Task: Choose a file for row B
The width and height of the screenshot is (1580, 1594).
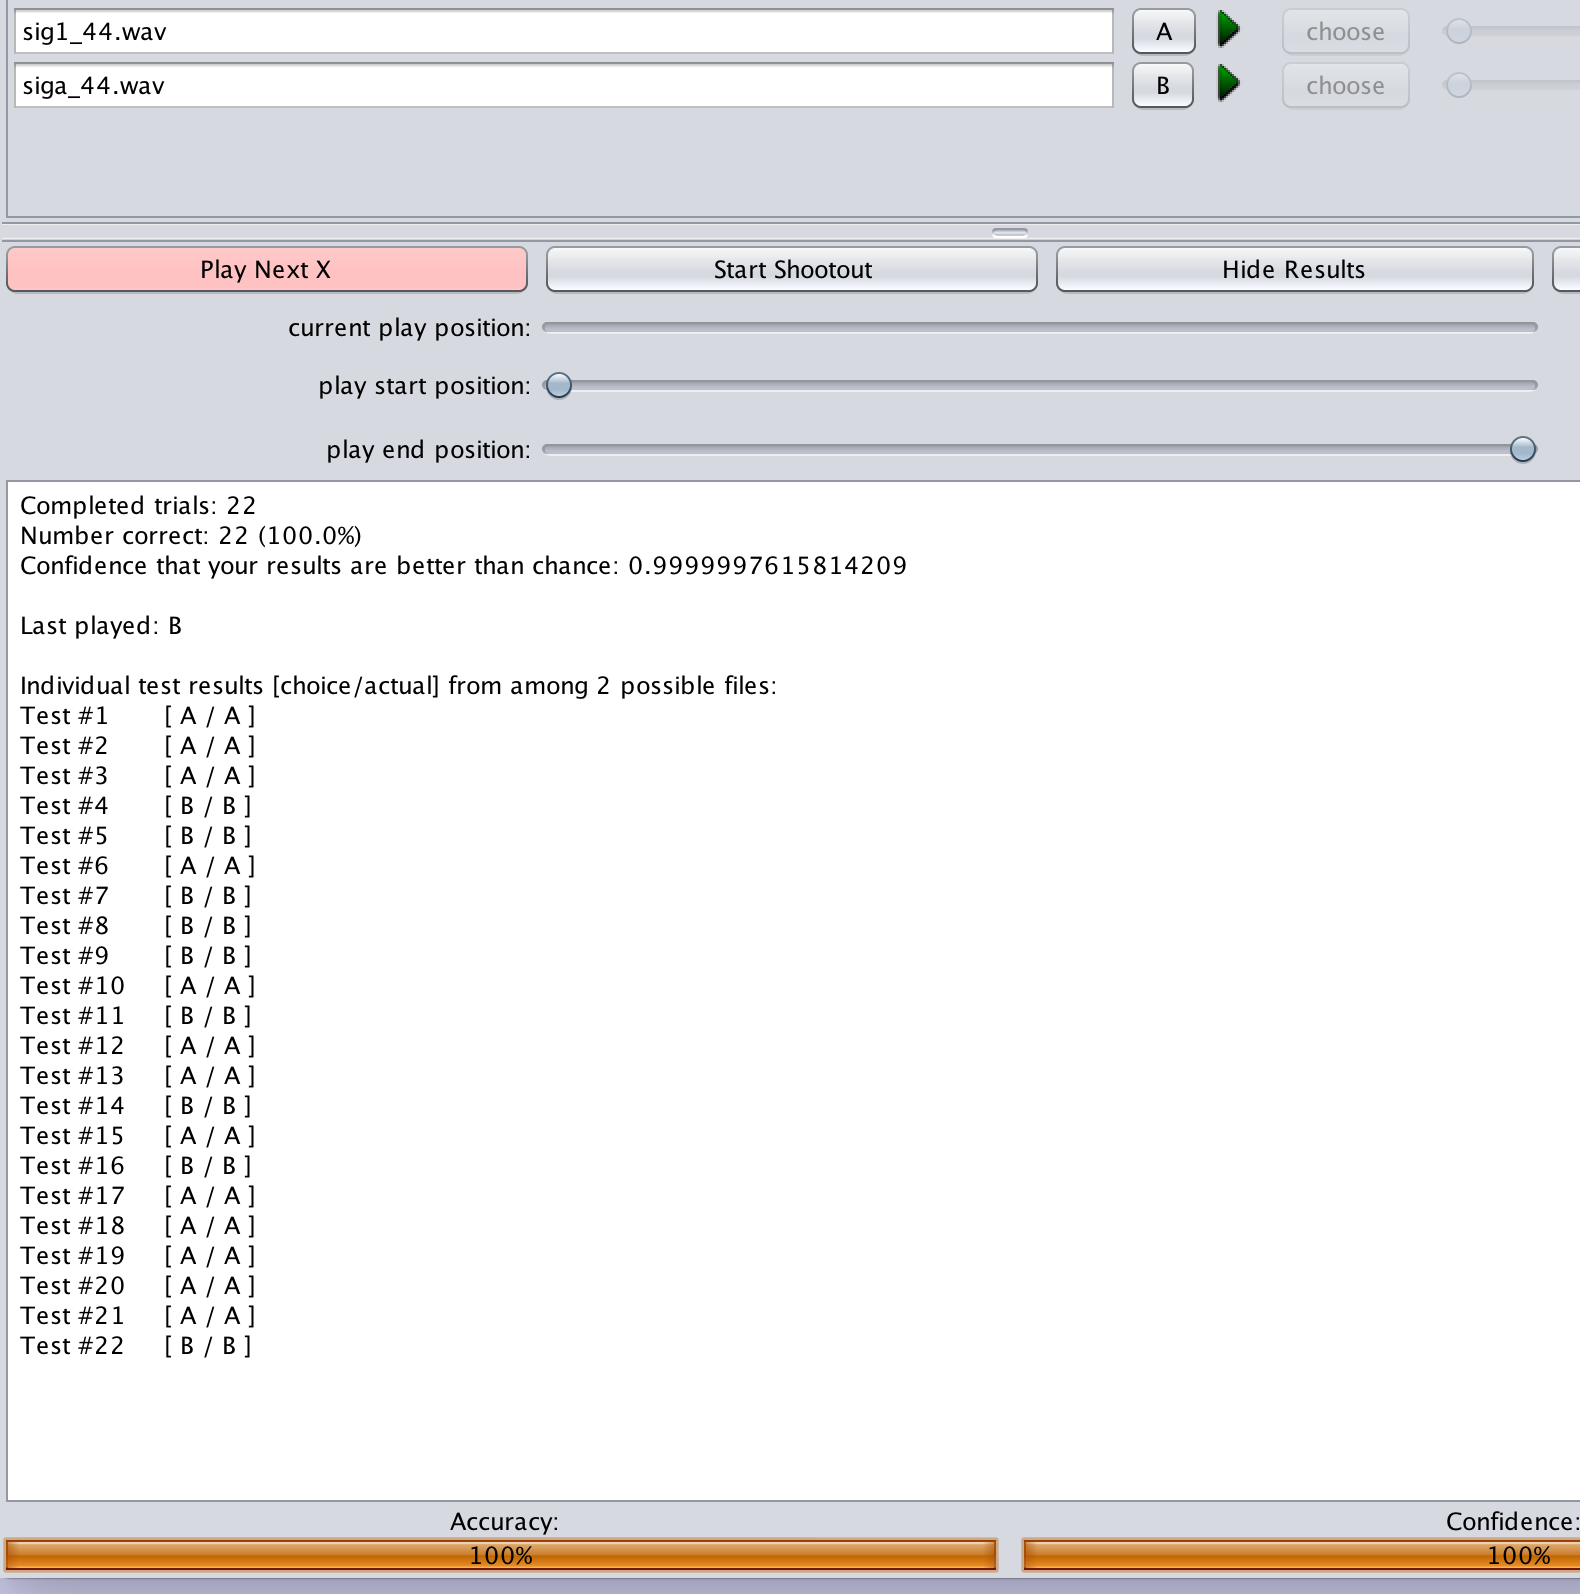Action: 1345,85
